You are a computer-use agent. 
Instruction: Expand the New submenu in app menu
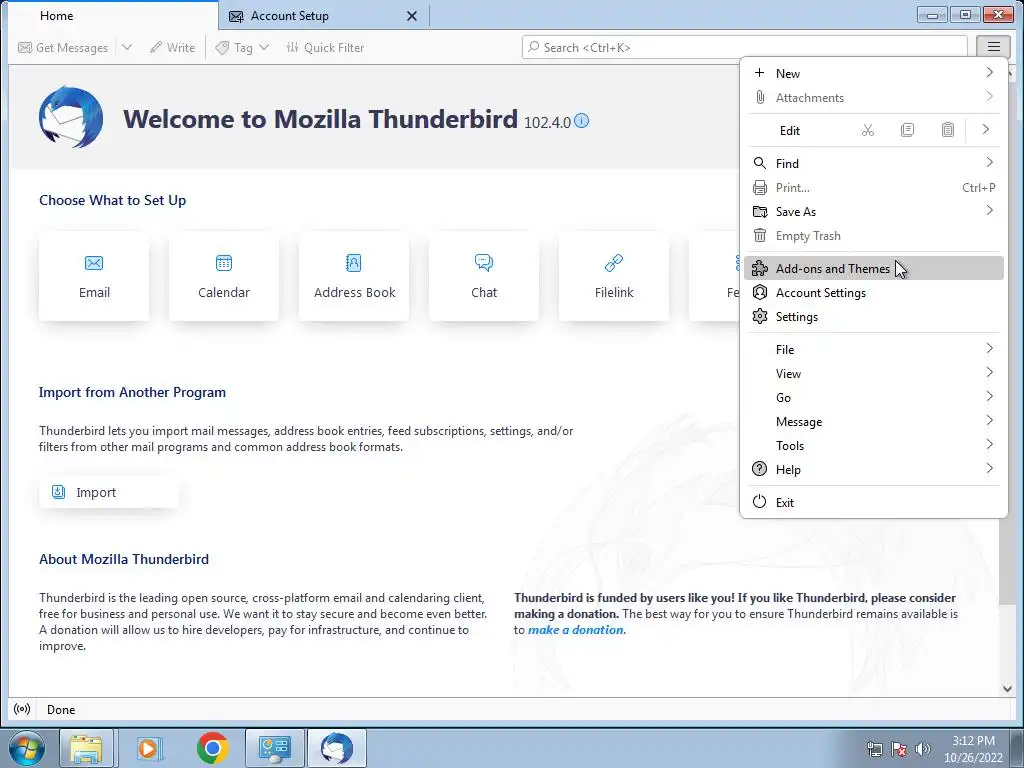coord(873,73)
